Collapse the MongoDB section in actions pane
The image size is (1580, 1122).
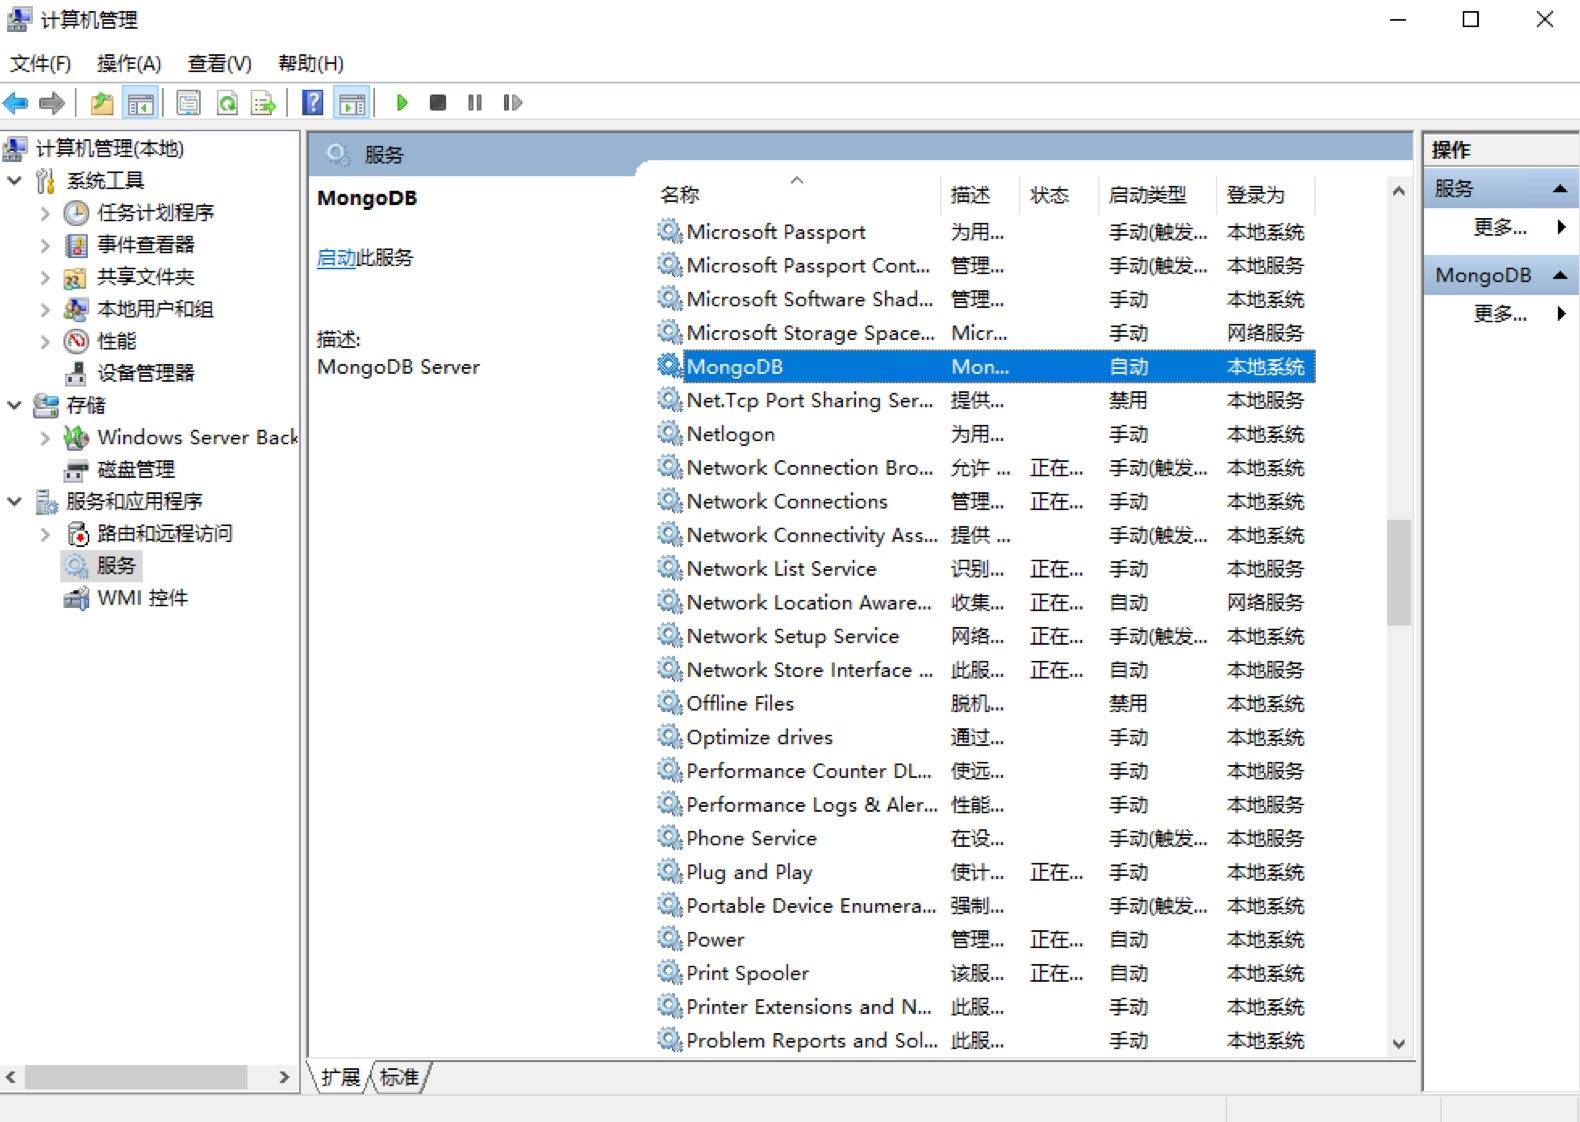[x=1559, y=274]
